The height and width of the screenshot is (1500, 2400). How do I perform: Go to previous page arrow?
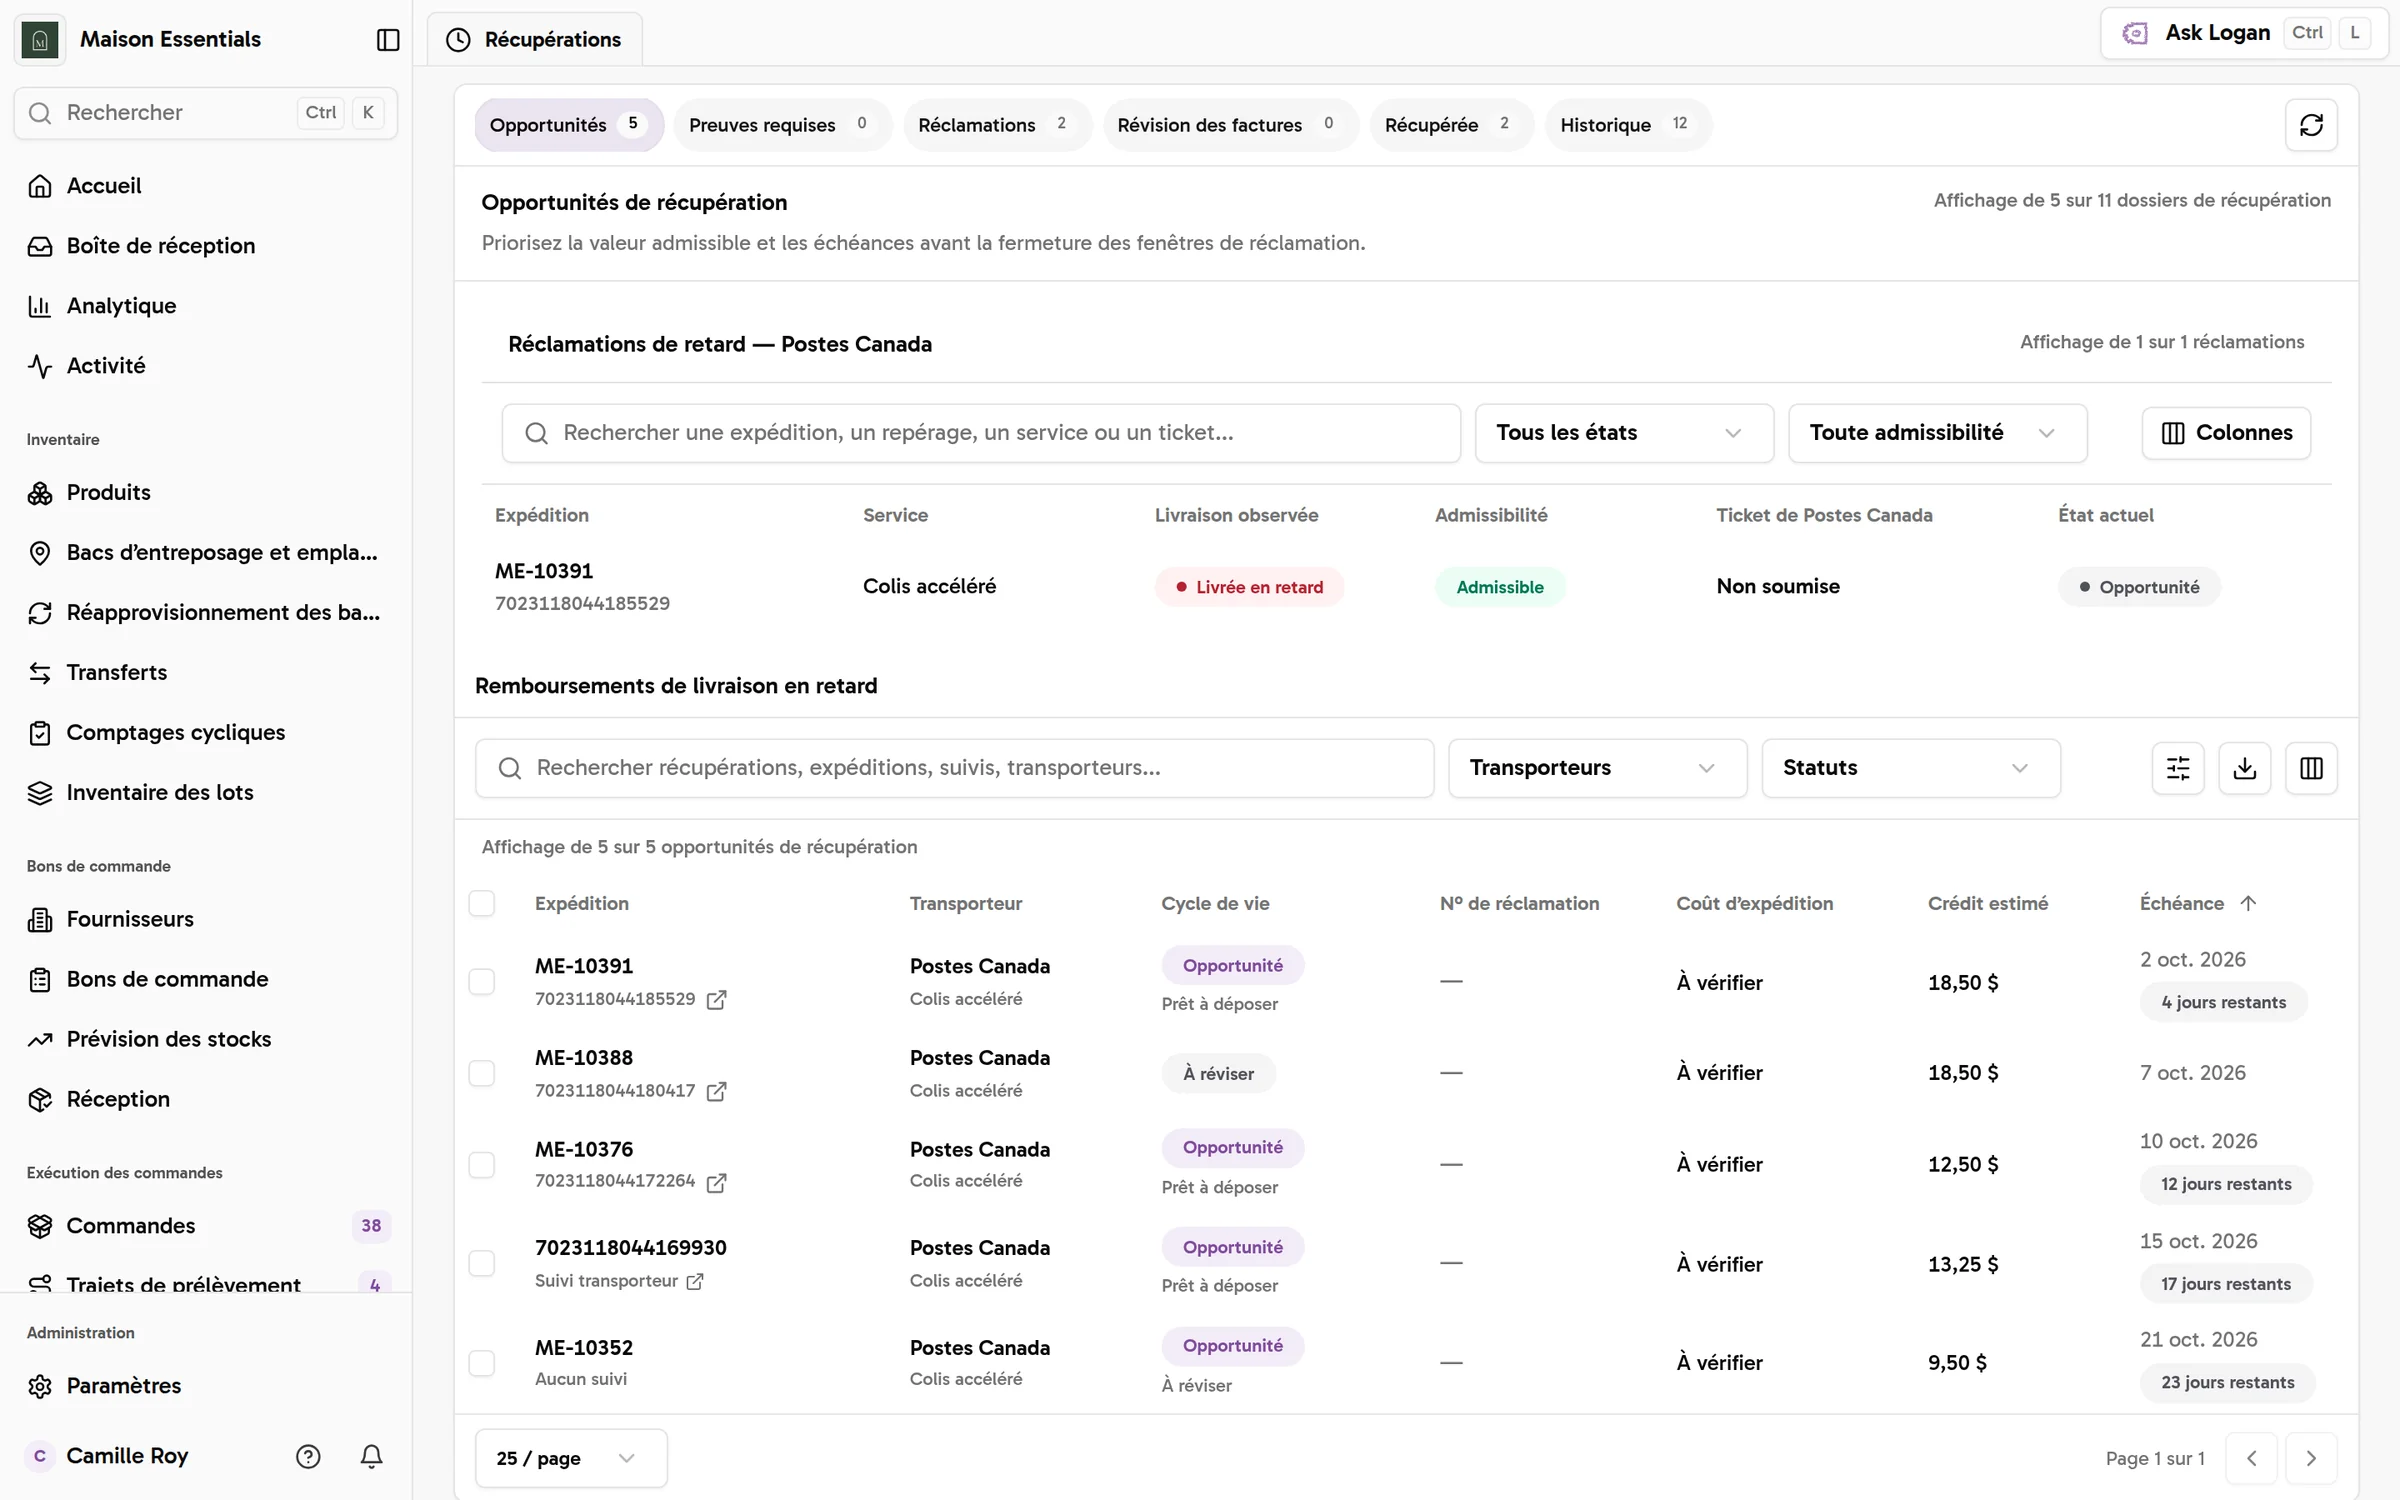tap(2251, 1458)
